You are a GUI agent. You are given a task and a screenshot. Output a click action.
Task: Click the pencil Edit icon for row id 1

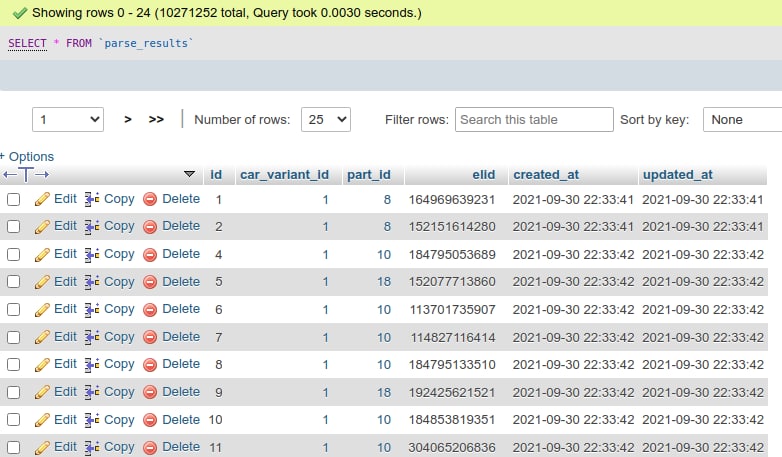[42, 199]
